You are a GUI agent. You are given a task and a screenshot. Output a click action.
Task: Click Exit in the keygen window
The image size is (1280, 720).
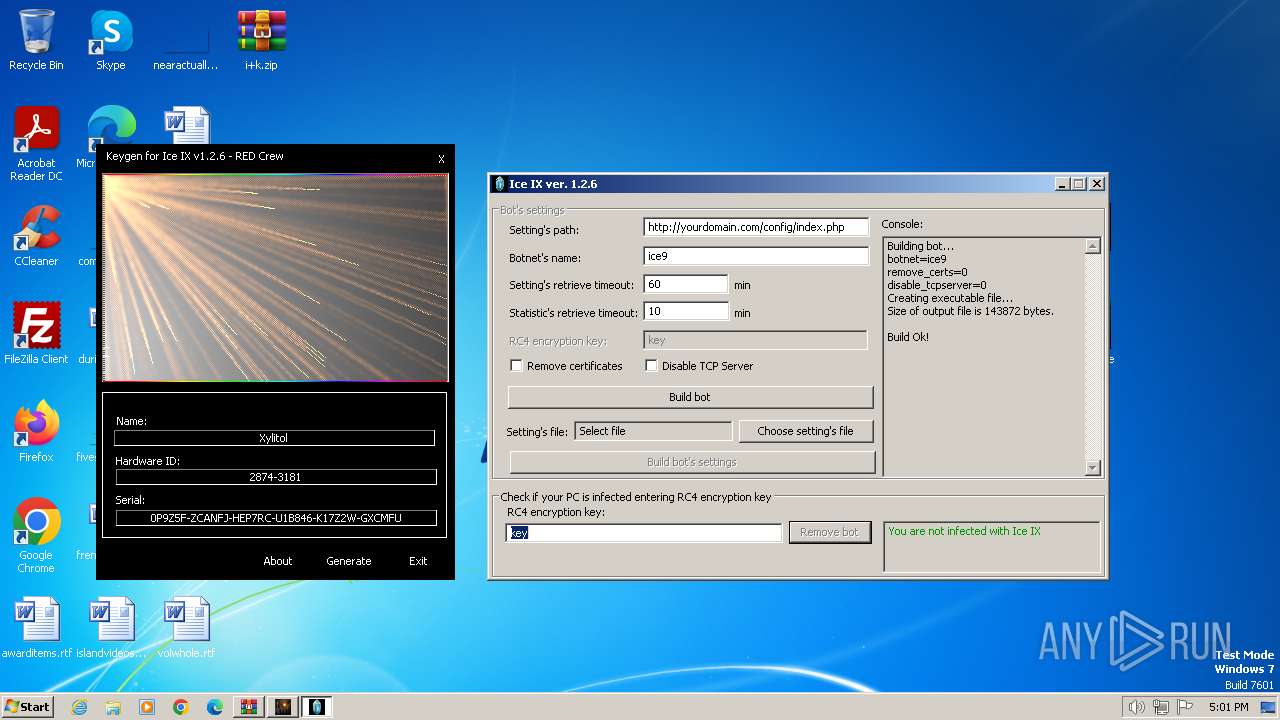(418, 561)
